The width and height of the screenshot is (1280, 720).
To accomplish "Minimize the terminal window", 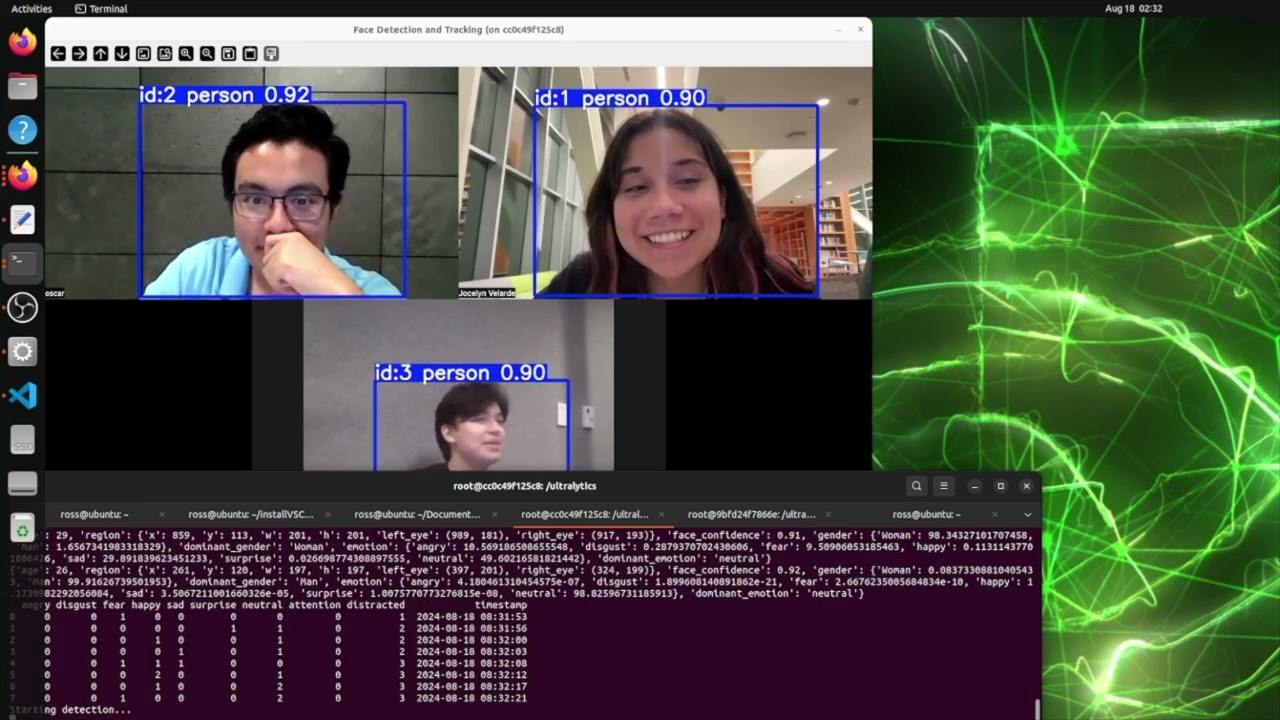I will [x=975, y=486].
